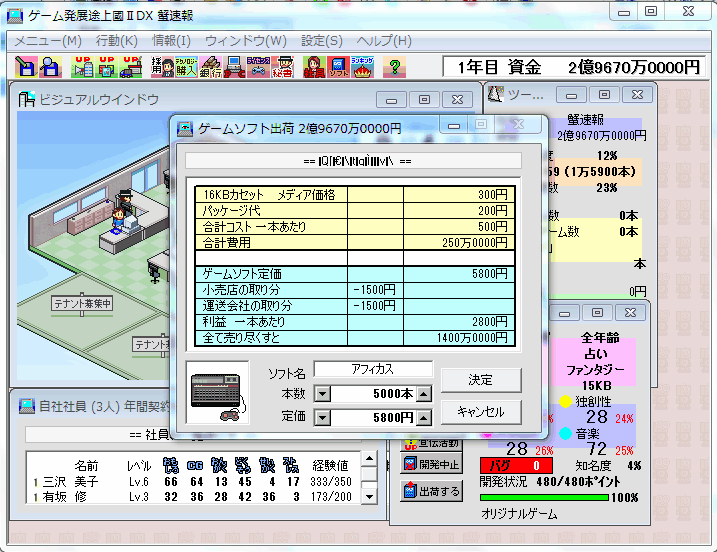Click 運送会社の取り分 -1500円 cell
Image resolution: width=717 pixels, height=552 pixels.
click(x=375, y=305)
